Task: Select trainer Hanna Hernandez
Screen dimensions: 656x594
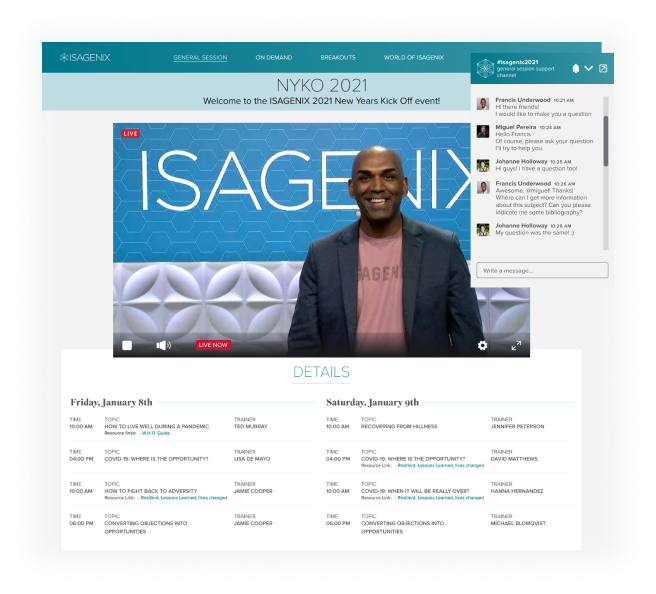Action: click(517, 491)
